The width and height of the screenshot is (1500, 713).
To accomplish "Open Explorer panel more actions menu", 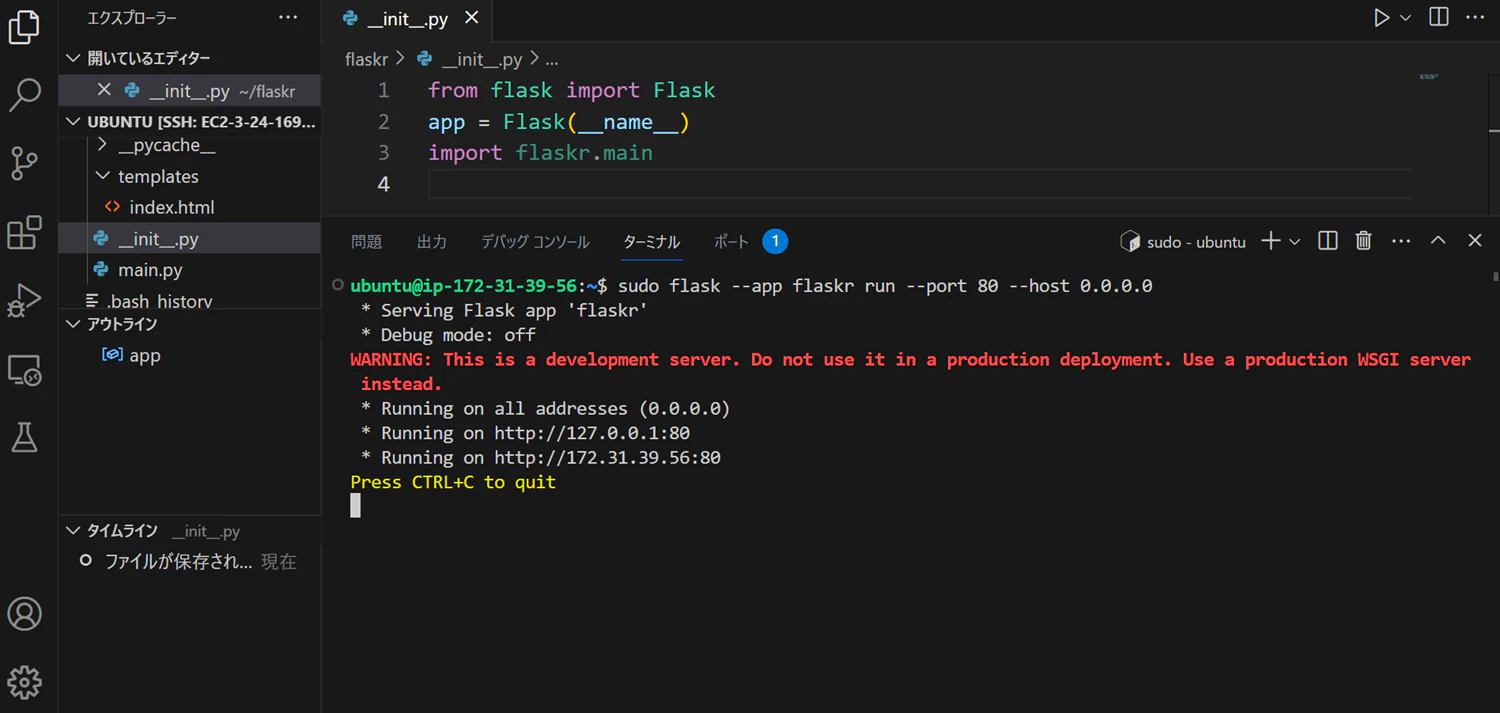I will (288, 18).
